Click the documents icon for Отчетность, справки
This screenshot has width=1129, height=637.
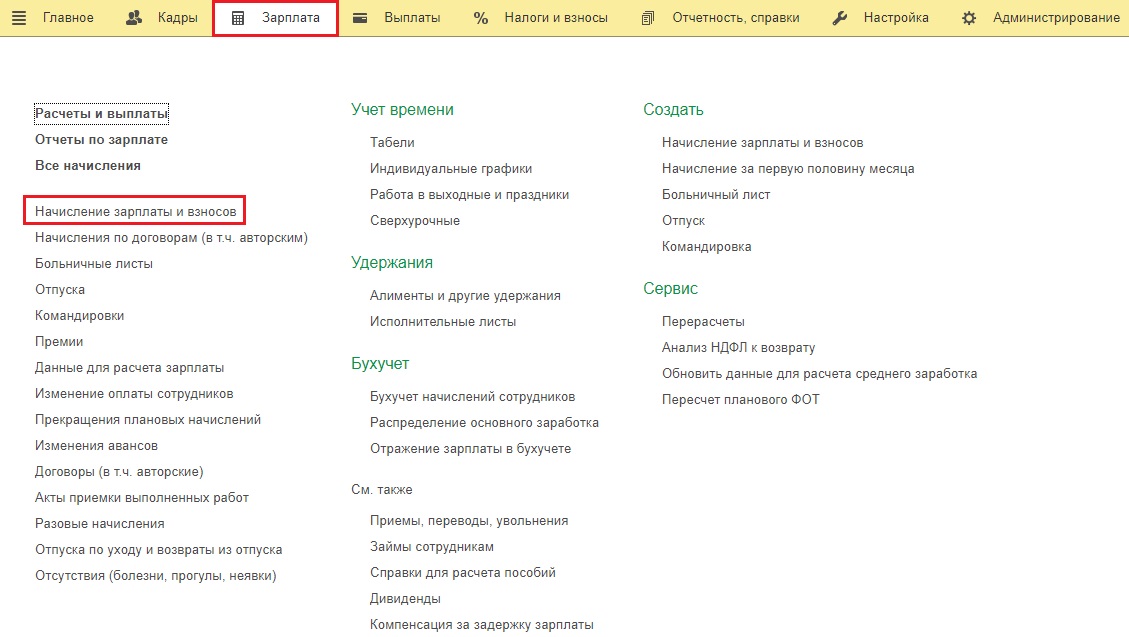tap(648, 18)
